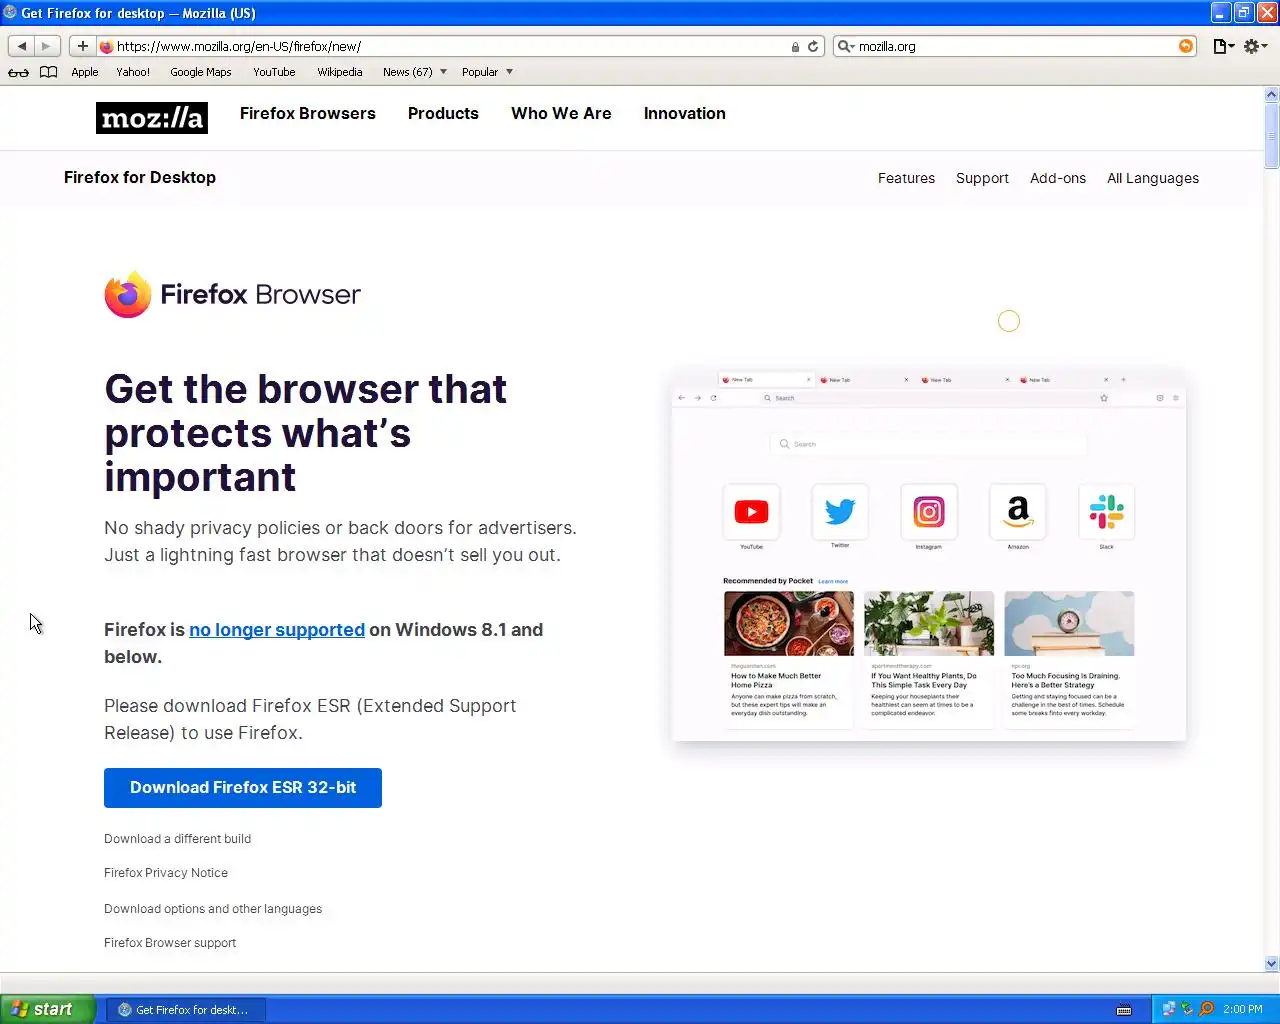Go to the Support link in sub-navigation
The width and height of the screenshot is (1280, 1024).
[x=982, y=178]
